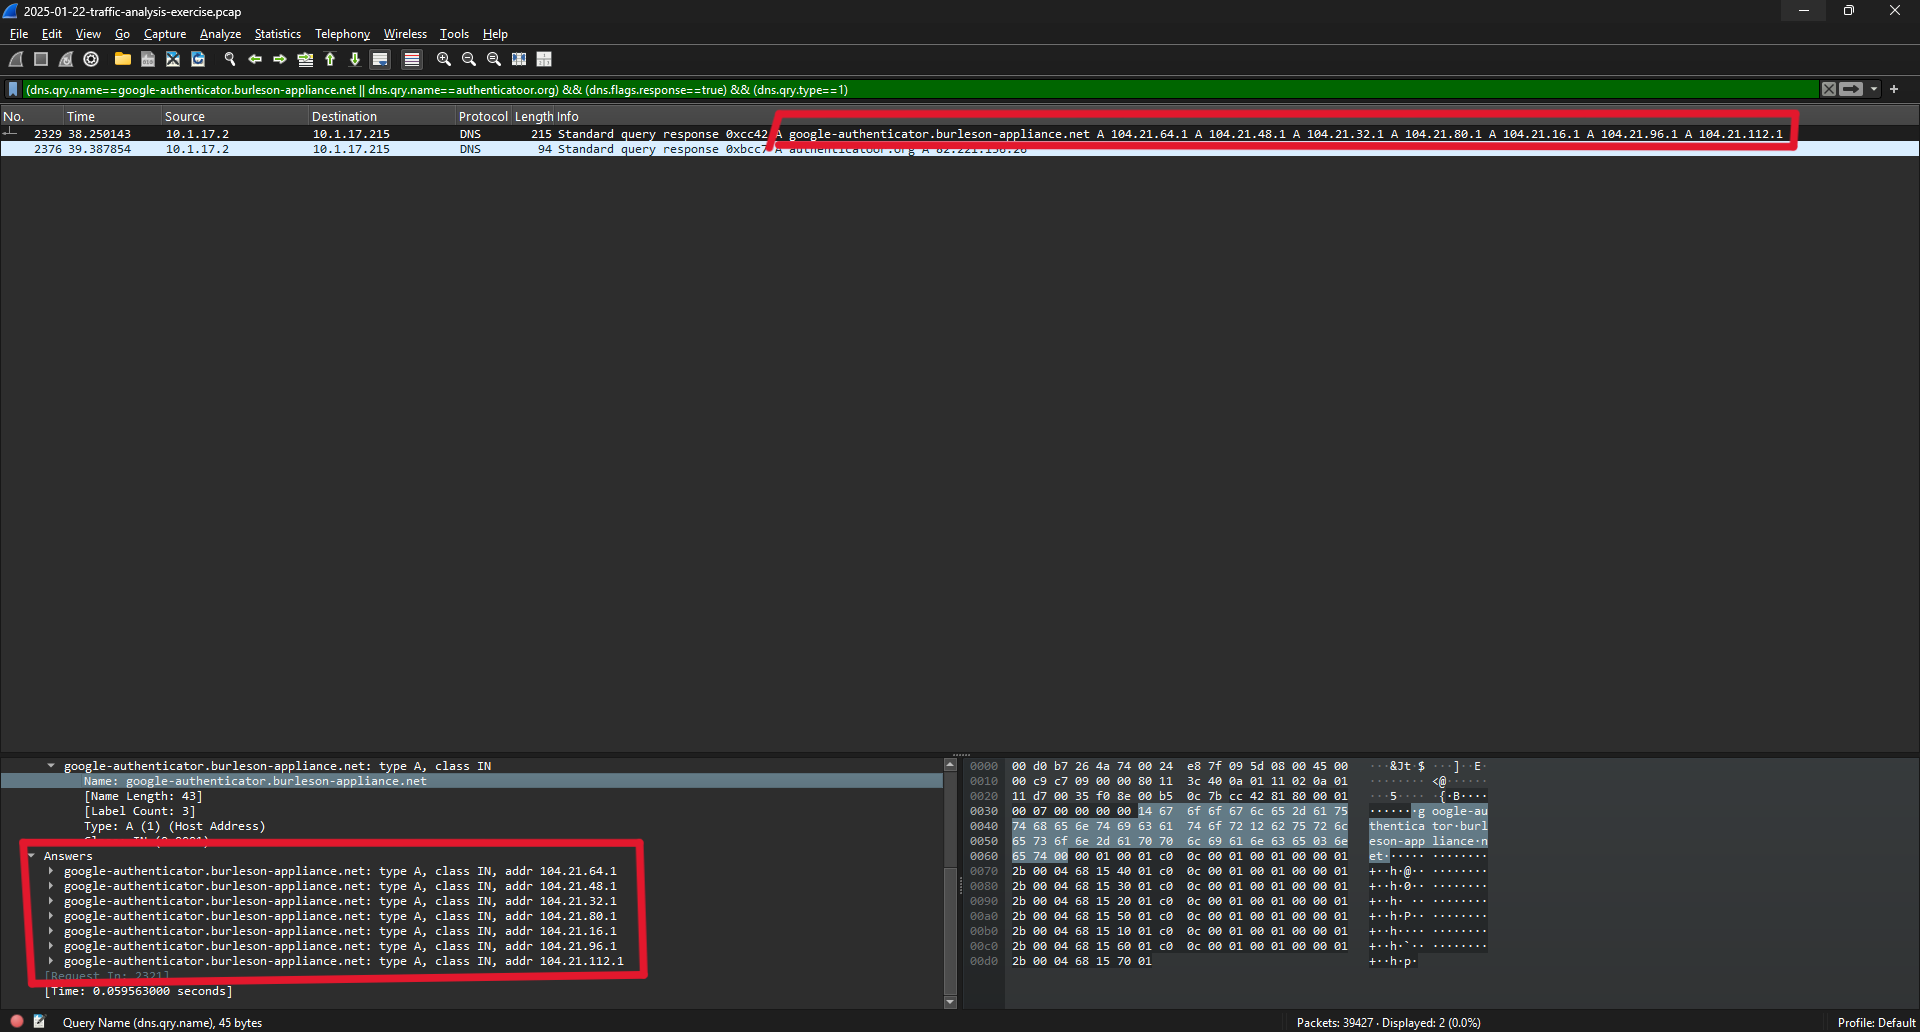This screenshot has height=1032, width=1920.
Task: Open the recent display filters dropdown
Action: [x=1874, y=90]
